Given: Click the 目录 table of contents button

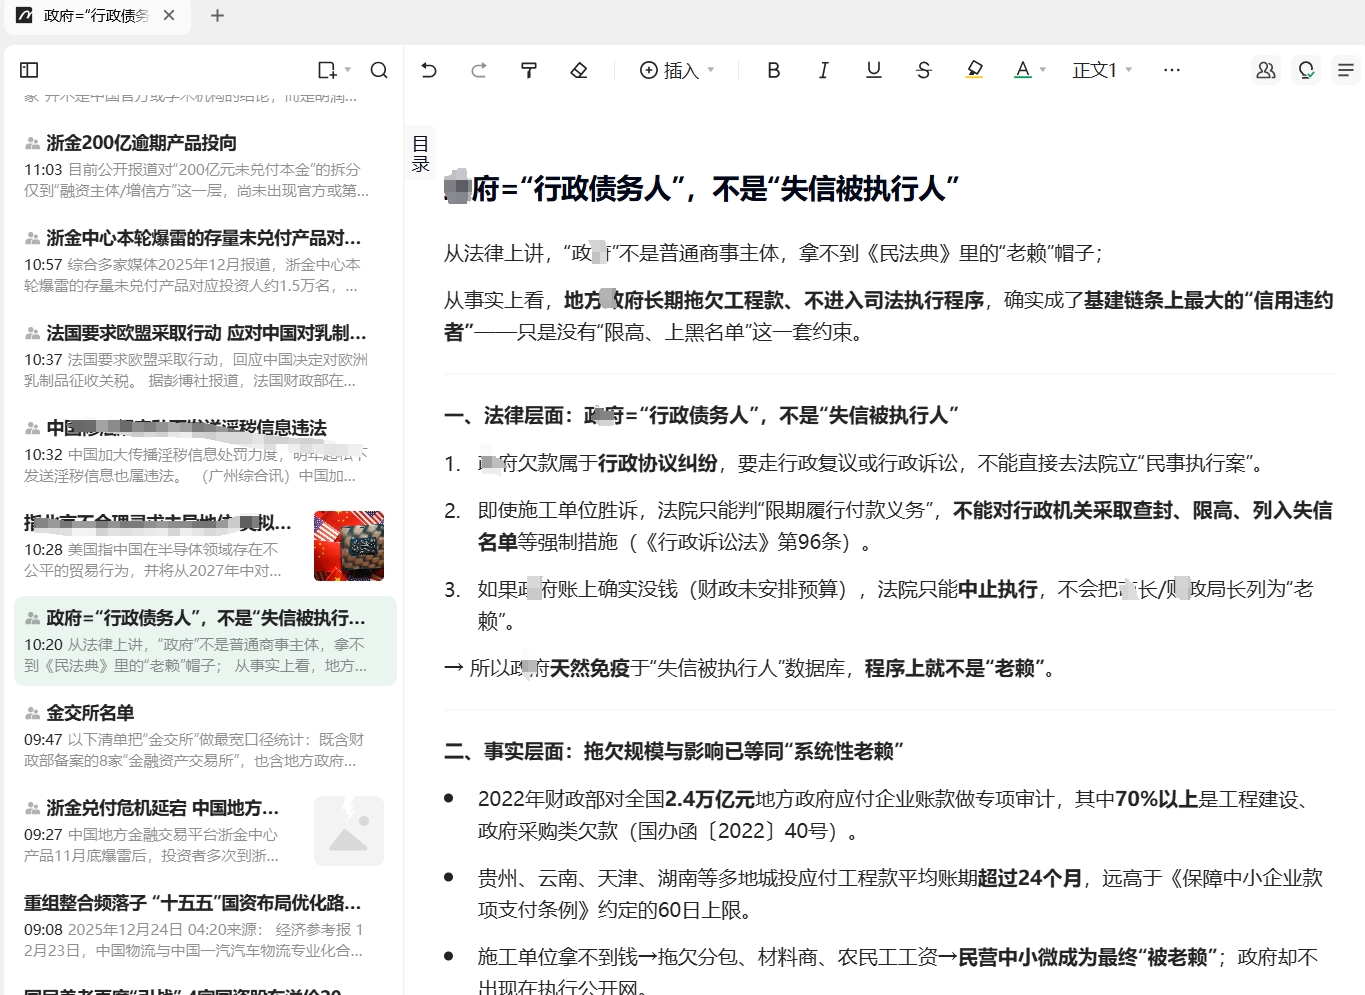Looking at the screenshot, I should pyautogui.click(x=420, y=154).
